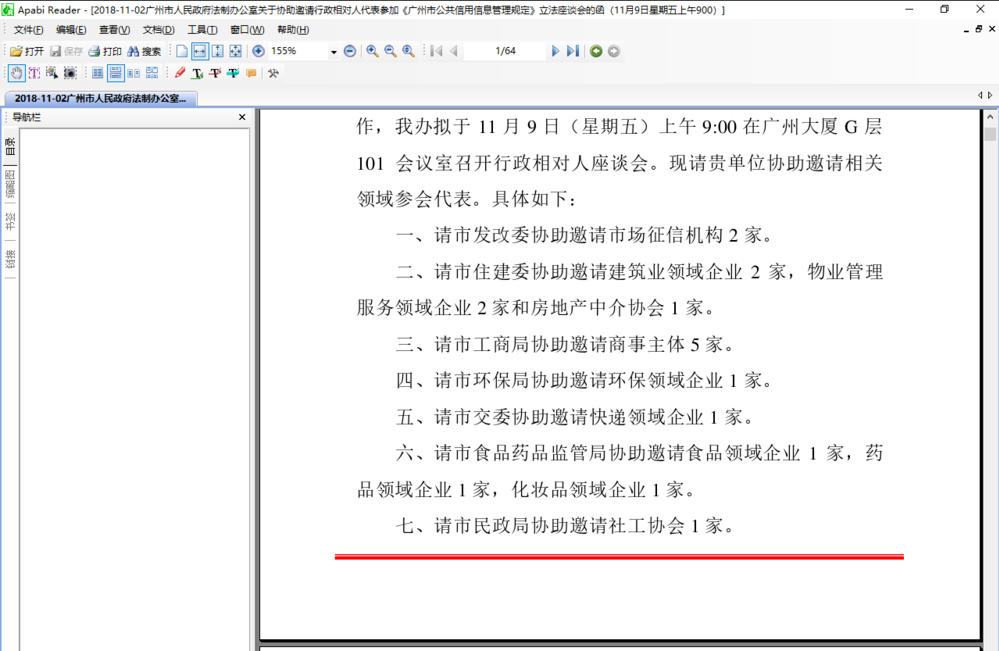Select the 2018-11-02 document tab
999x651 pixels.
click(x=100, y=99)
